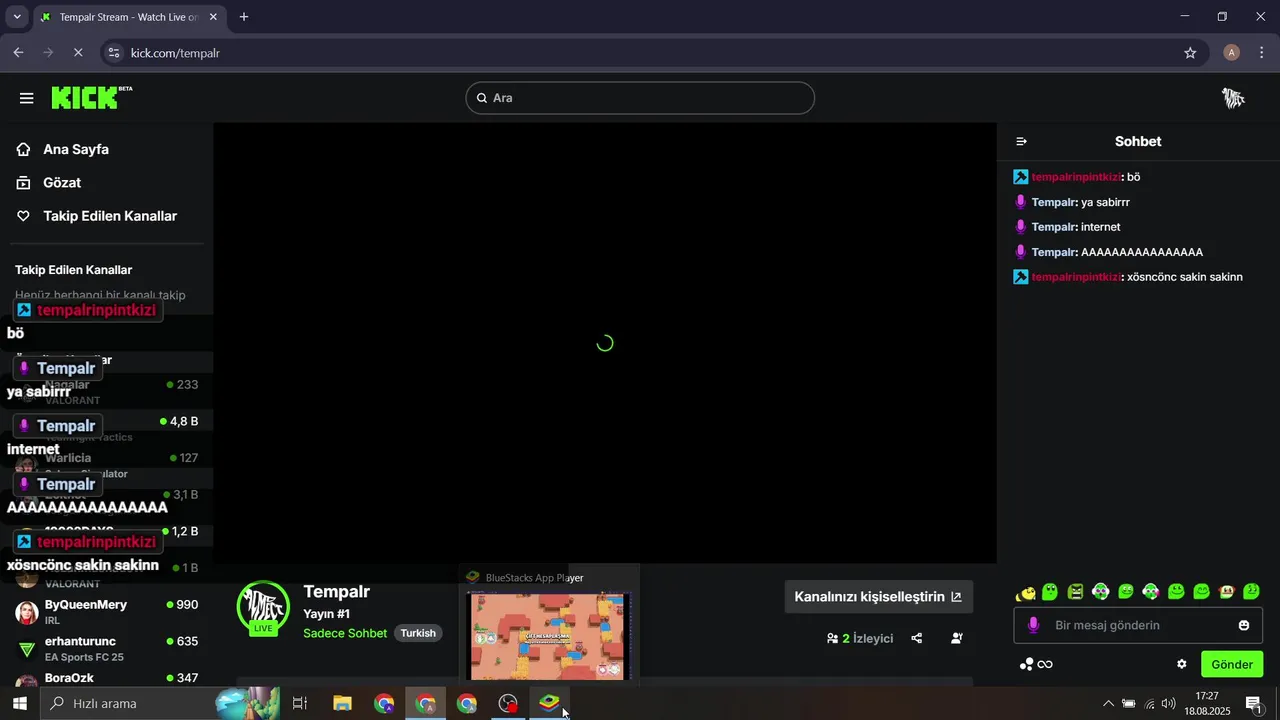This screenshot has height=720, width=1280.
Task: Select the Turkish language tag
Action: tap(418, 633)
